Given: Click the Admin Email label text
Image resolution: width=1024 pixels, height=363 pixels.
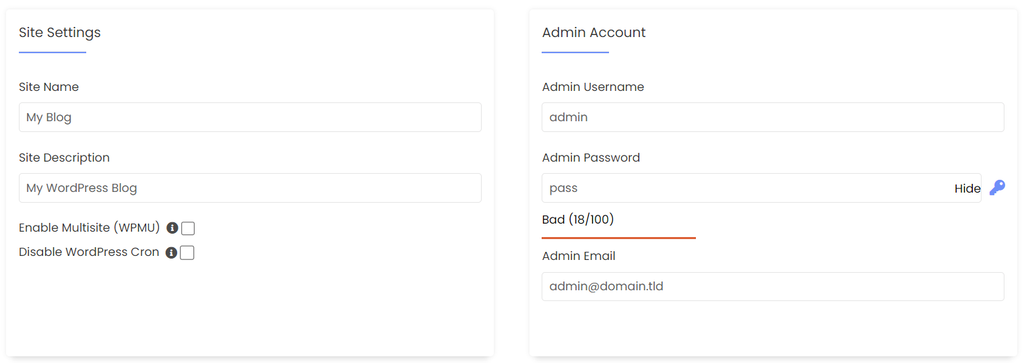Looking at the screenshot, I should pos(579,256).
